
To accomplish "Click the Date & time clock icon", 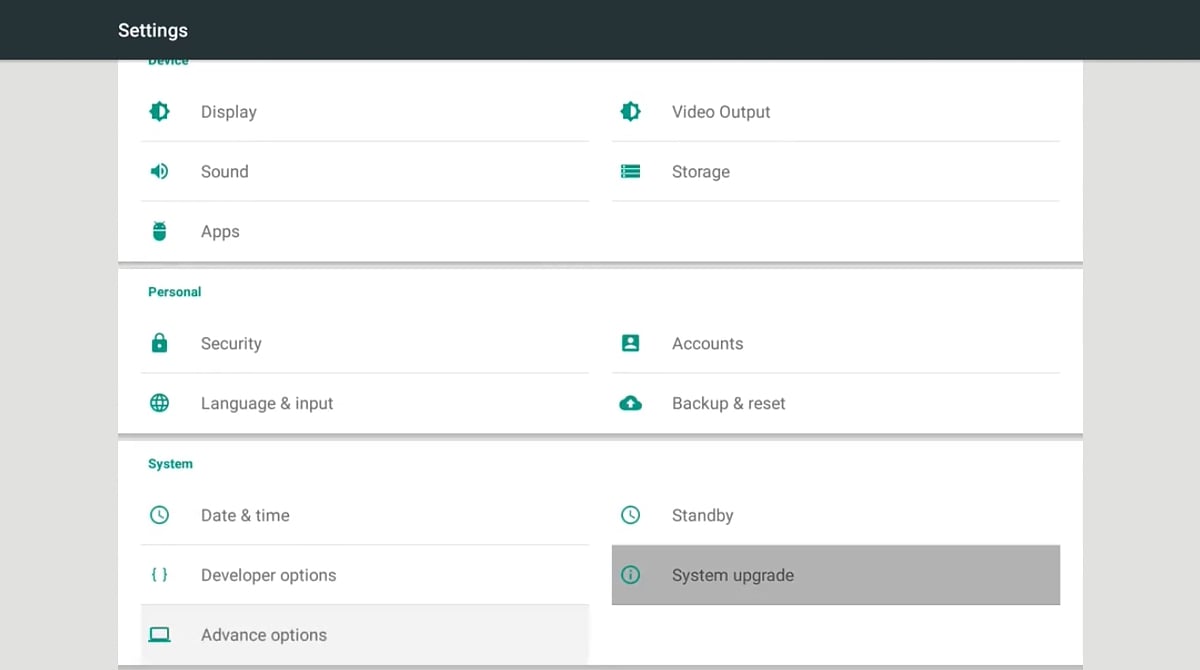I will point(159,516).
